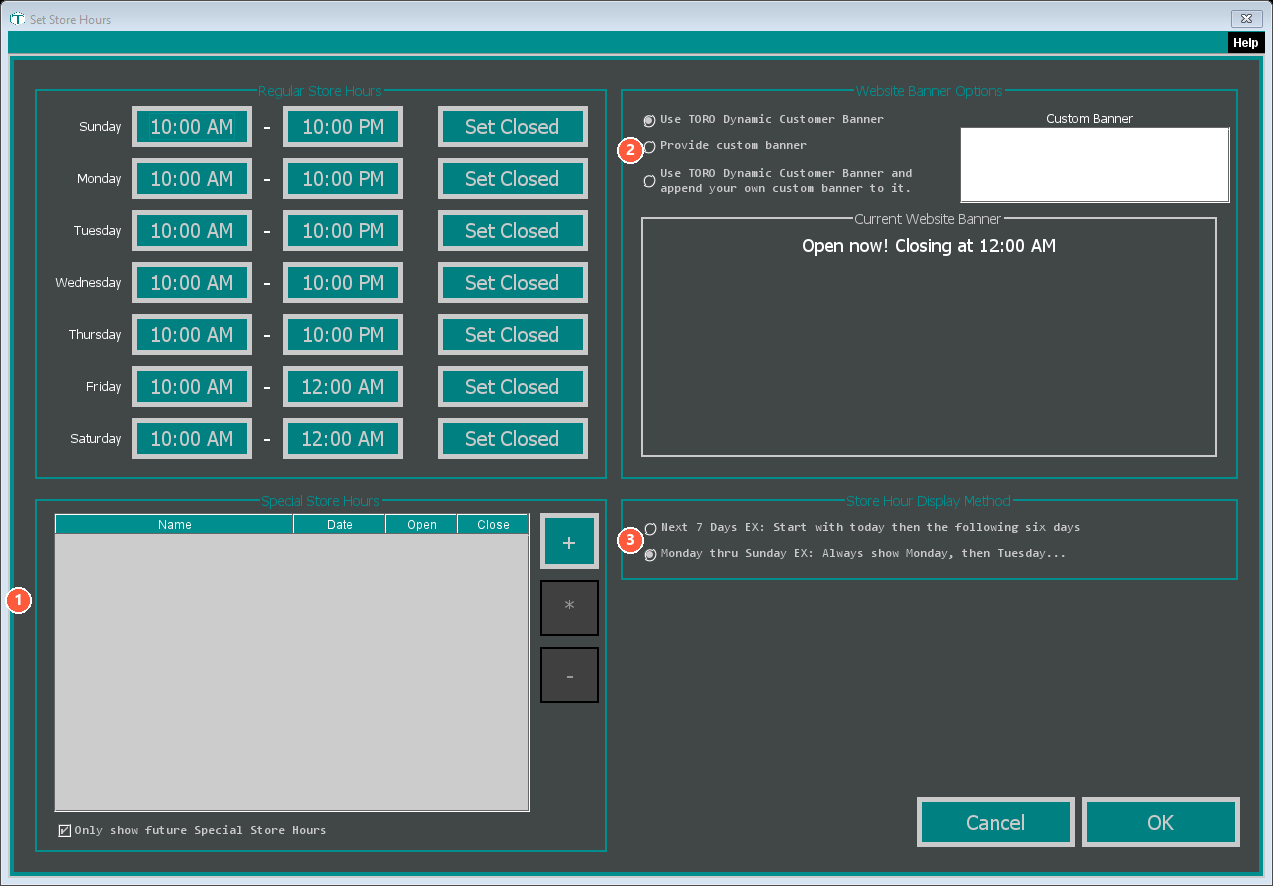Viewport: 1273px width, 886px height.
Task: Click Sunday closing time 10:00 PM
Action: coord(343,127)
